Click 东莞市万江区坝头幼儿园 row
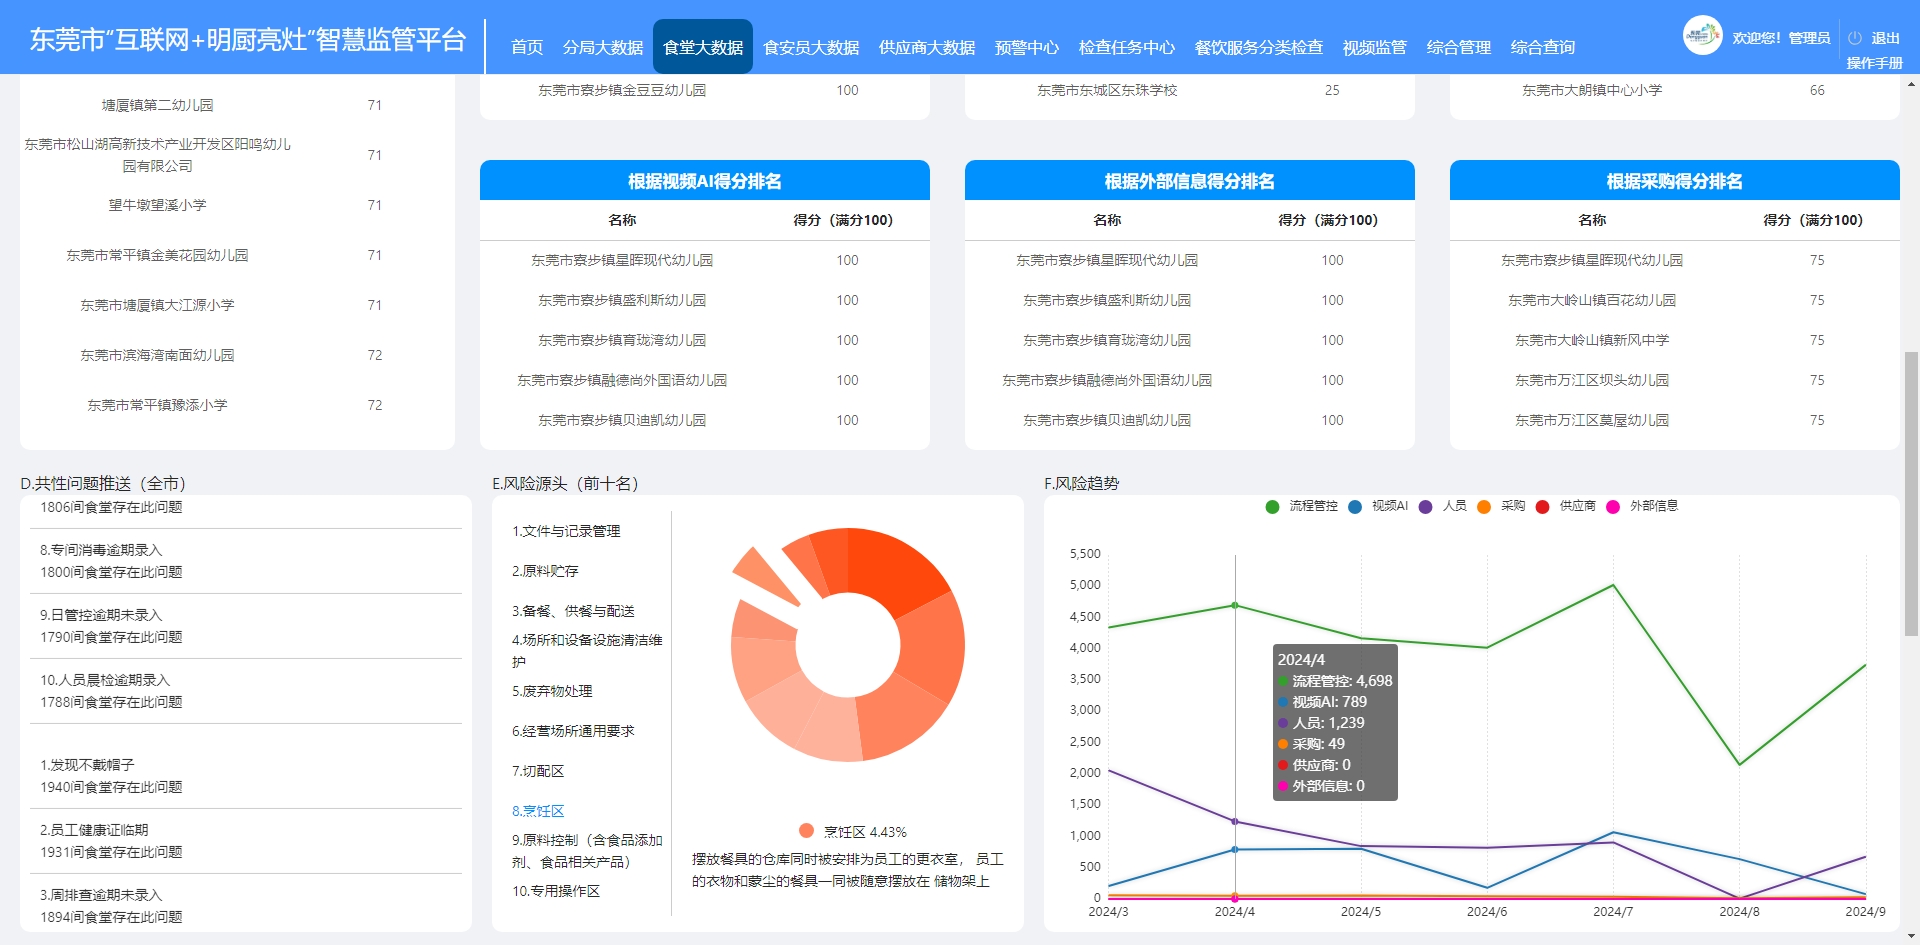The image size is (1920, 945). (1675, 380)
